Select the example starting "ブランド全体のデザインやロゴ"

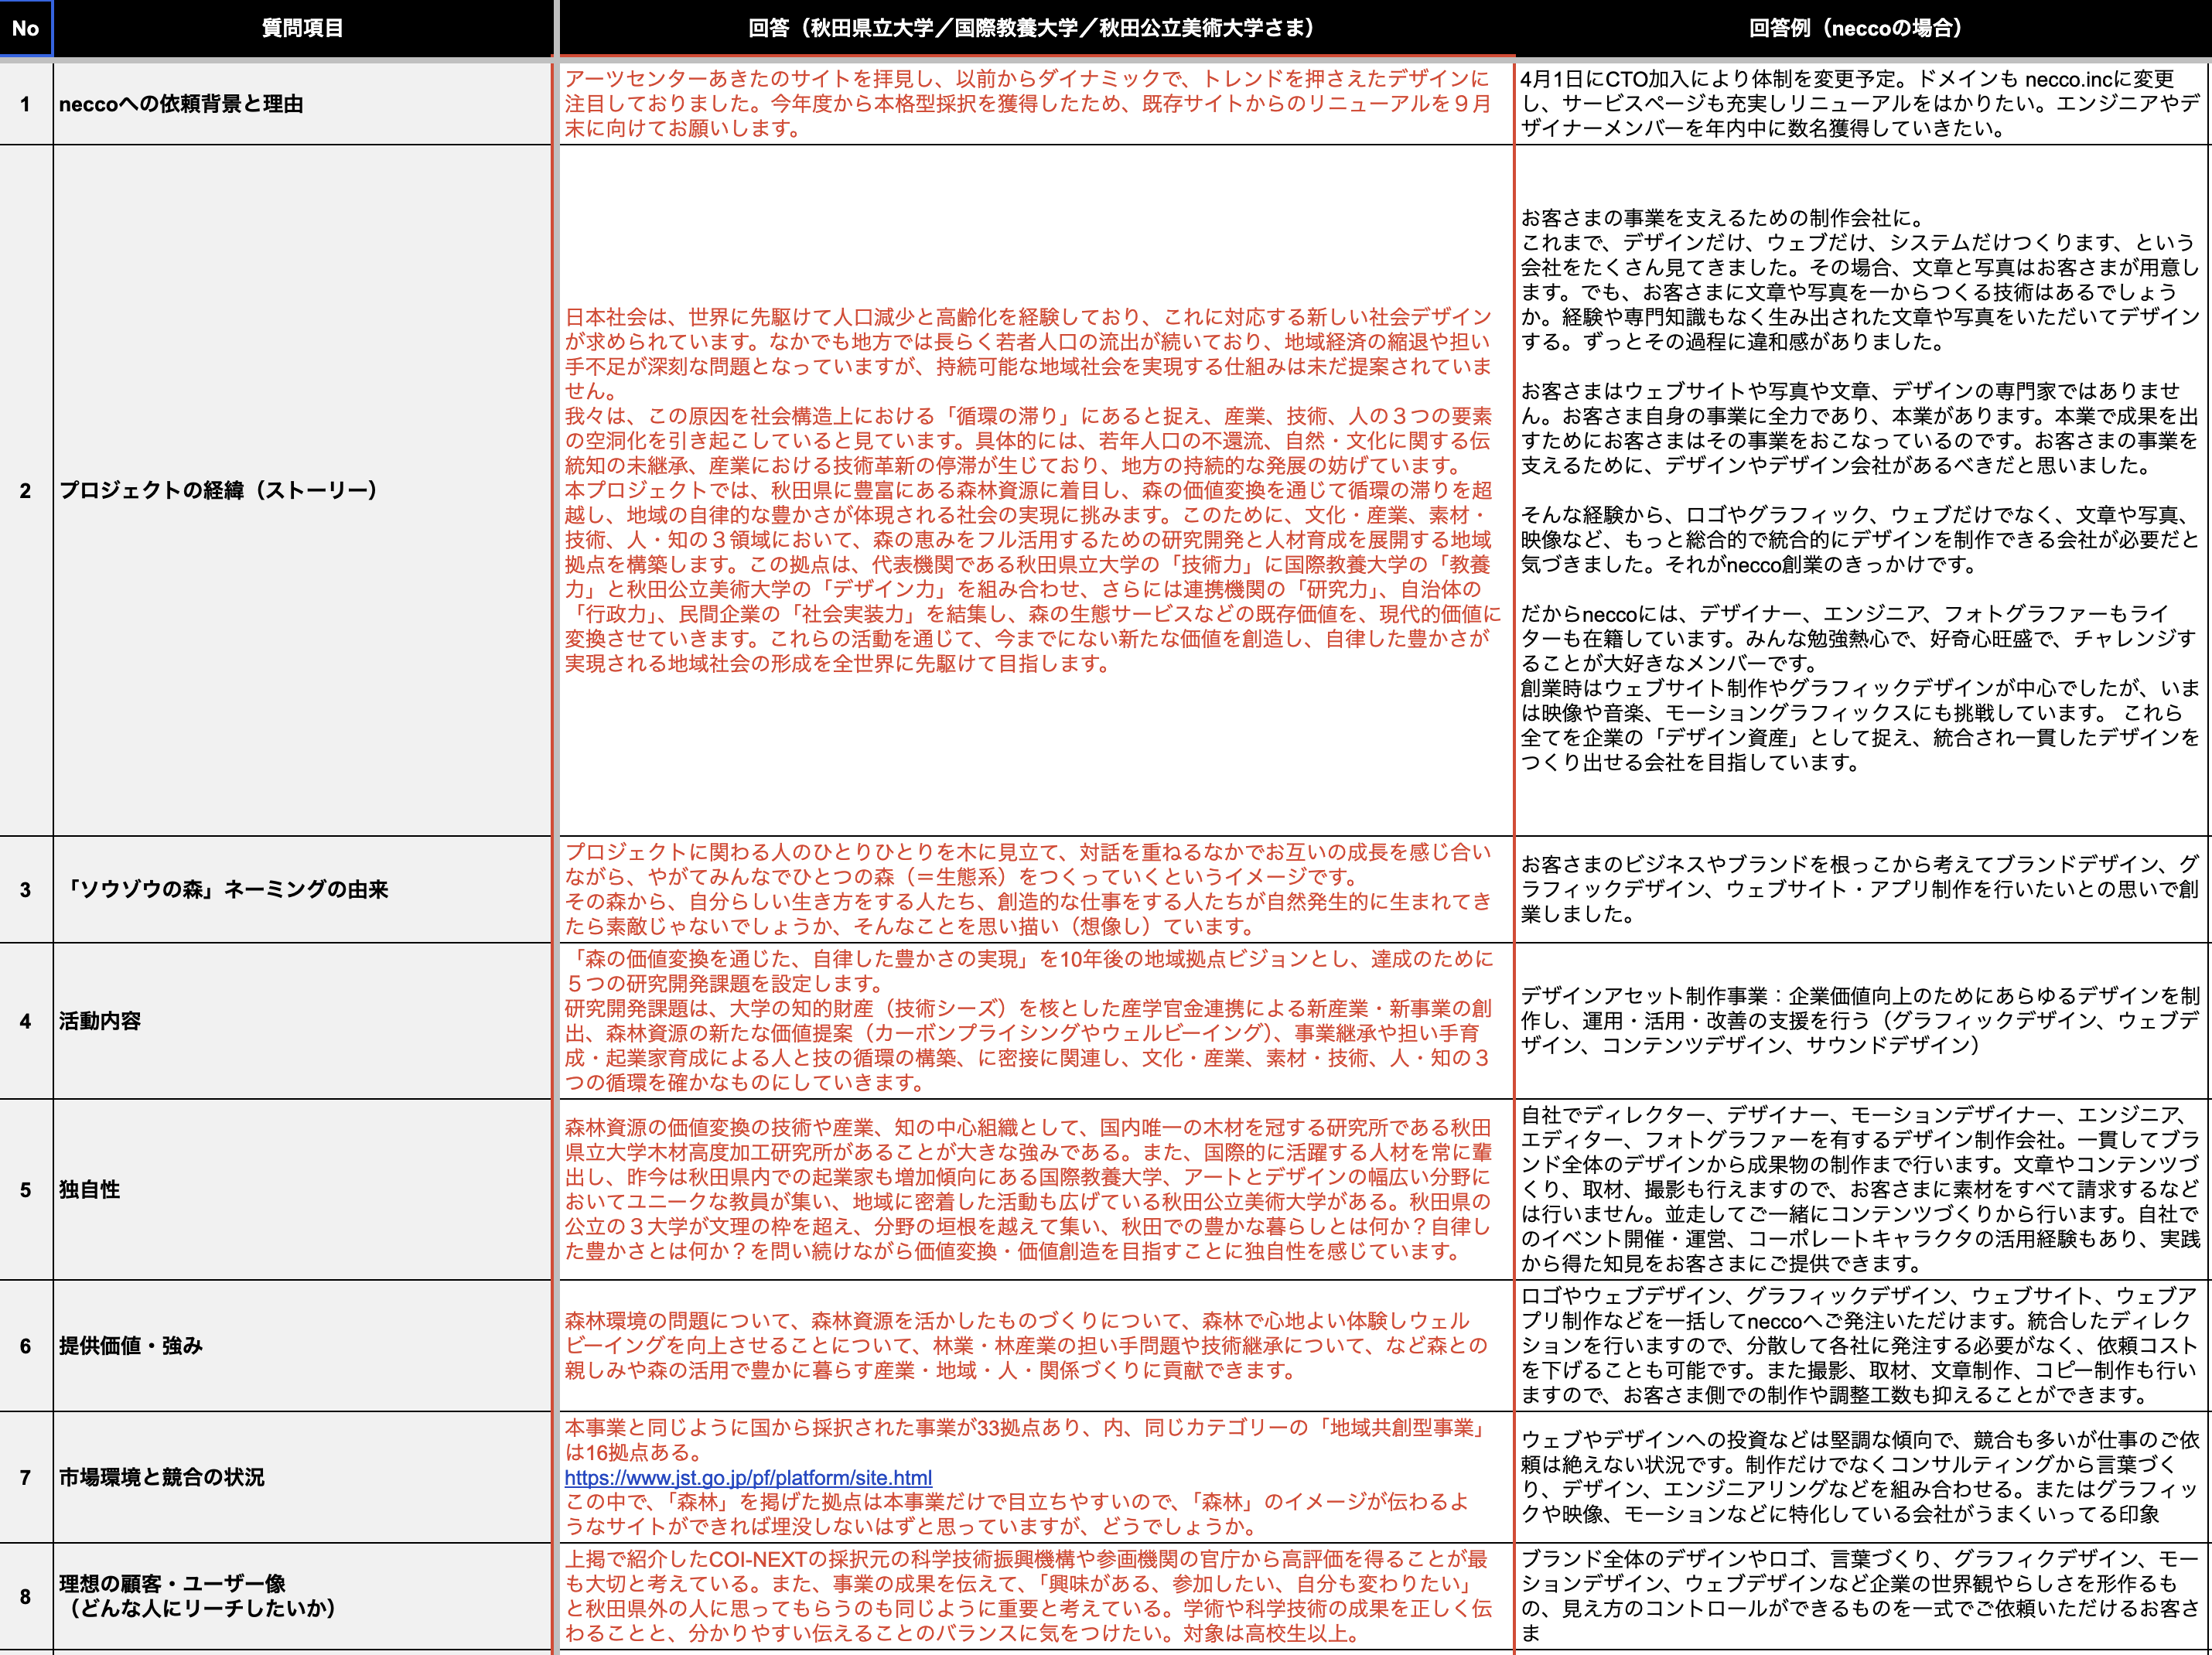point(1862,1596)
